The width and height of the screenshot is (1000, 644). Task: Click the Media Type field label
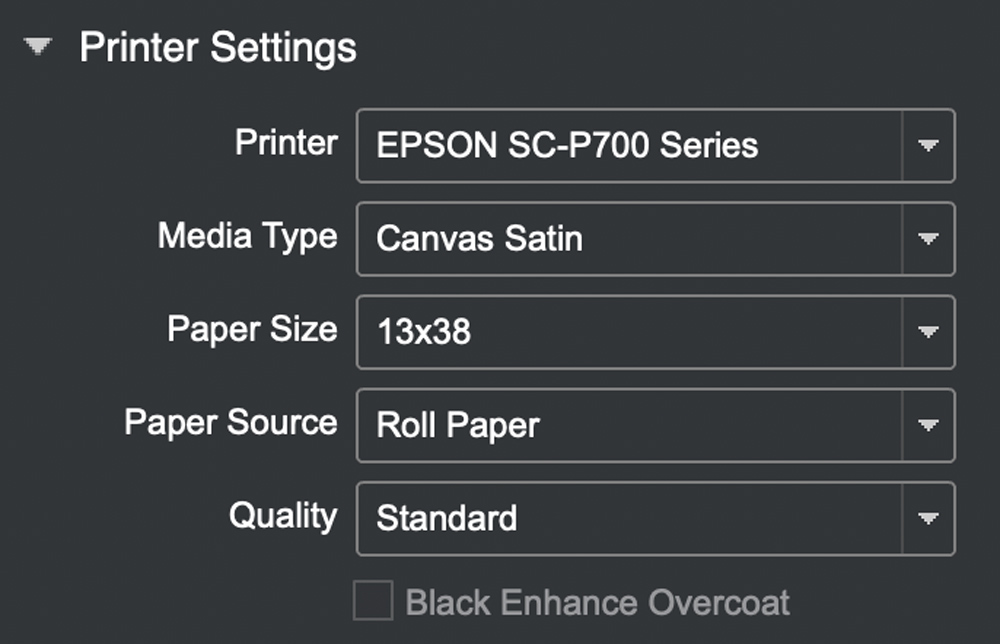(247, 236)
